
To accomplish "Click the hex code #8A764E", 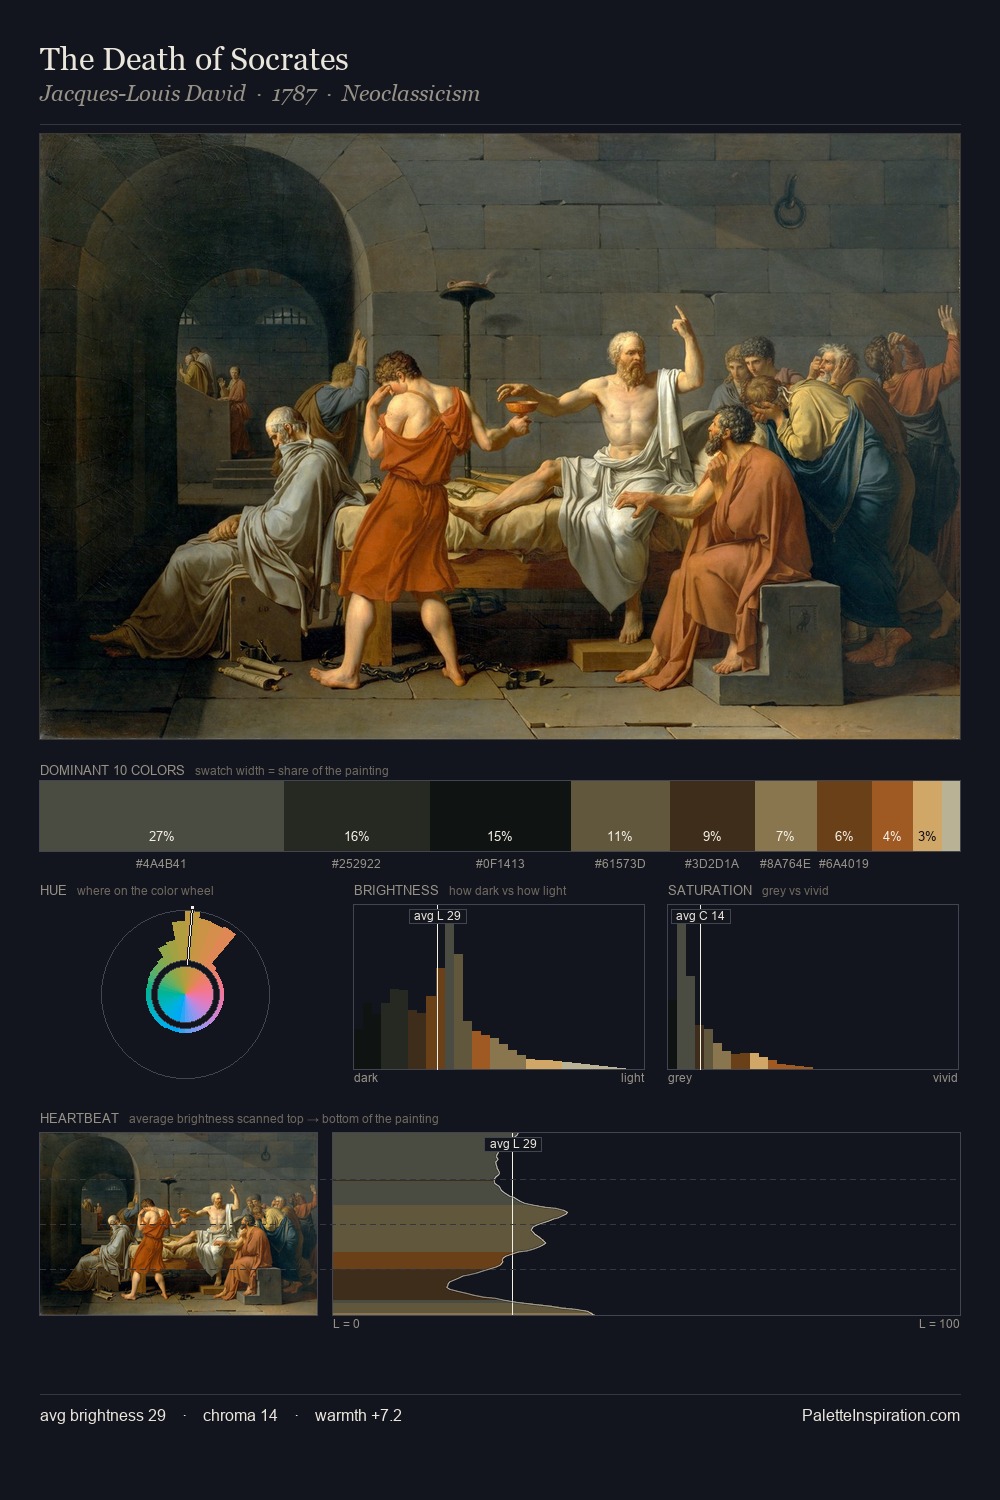I will (785, 864).
